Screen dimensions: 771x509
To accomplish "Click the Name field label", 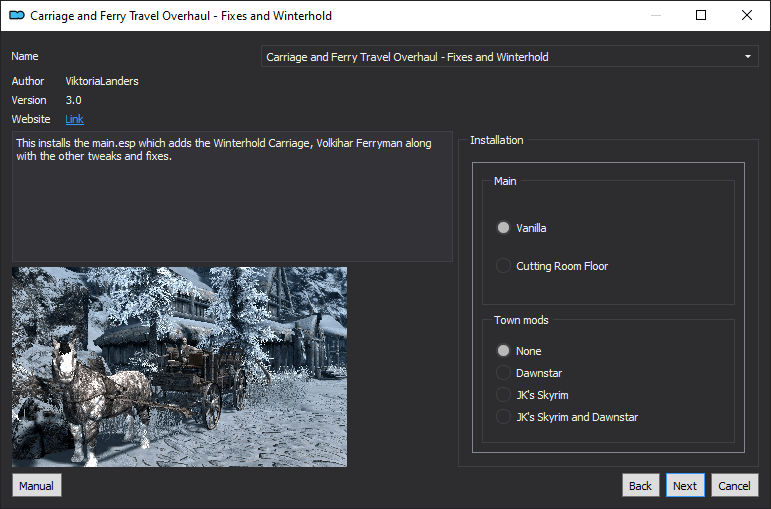I will 25,56.
